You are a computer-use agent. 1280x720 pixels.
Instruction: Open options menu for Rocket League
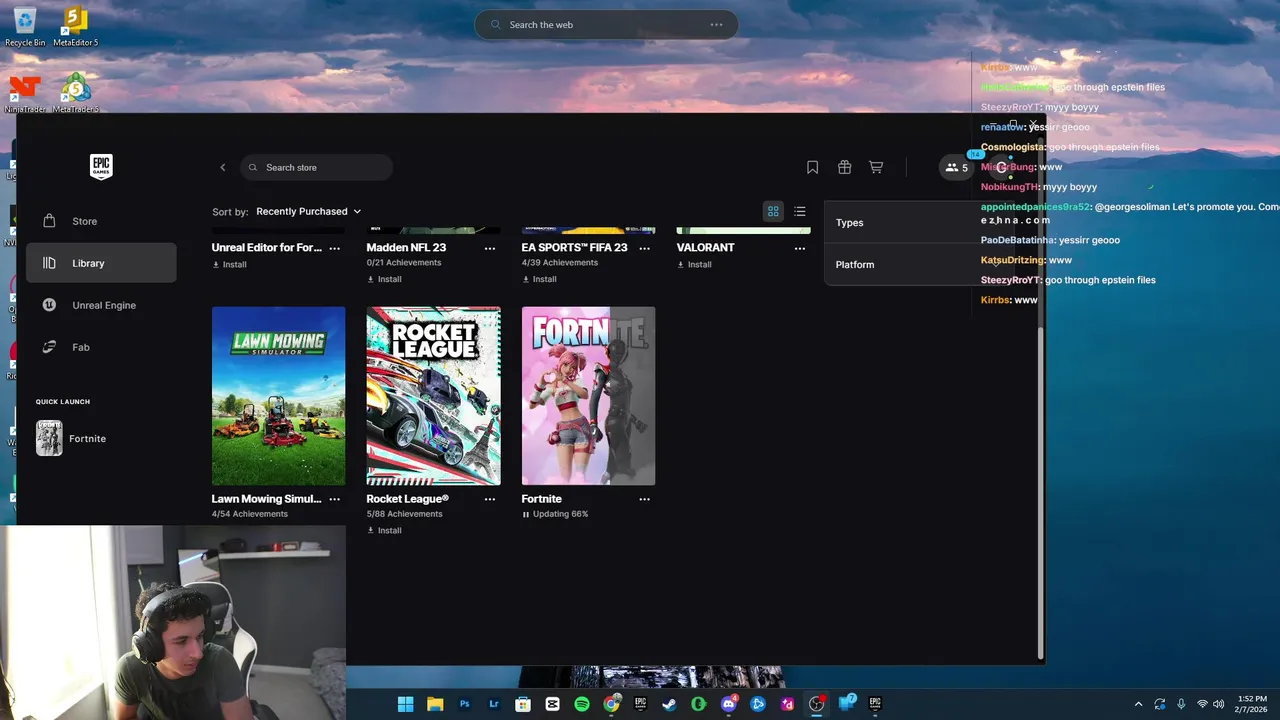pyautogui.click(x=490, y=499)
